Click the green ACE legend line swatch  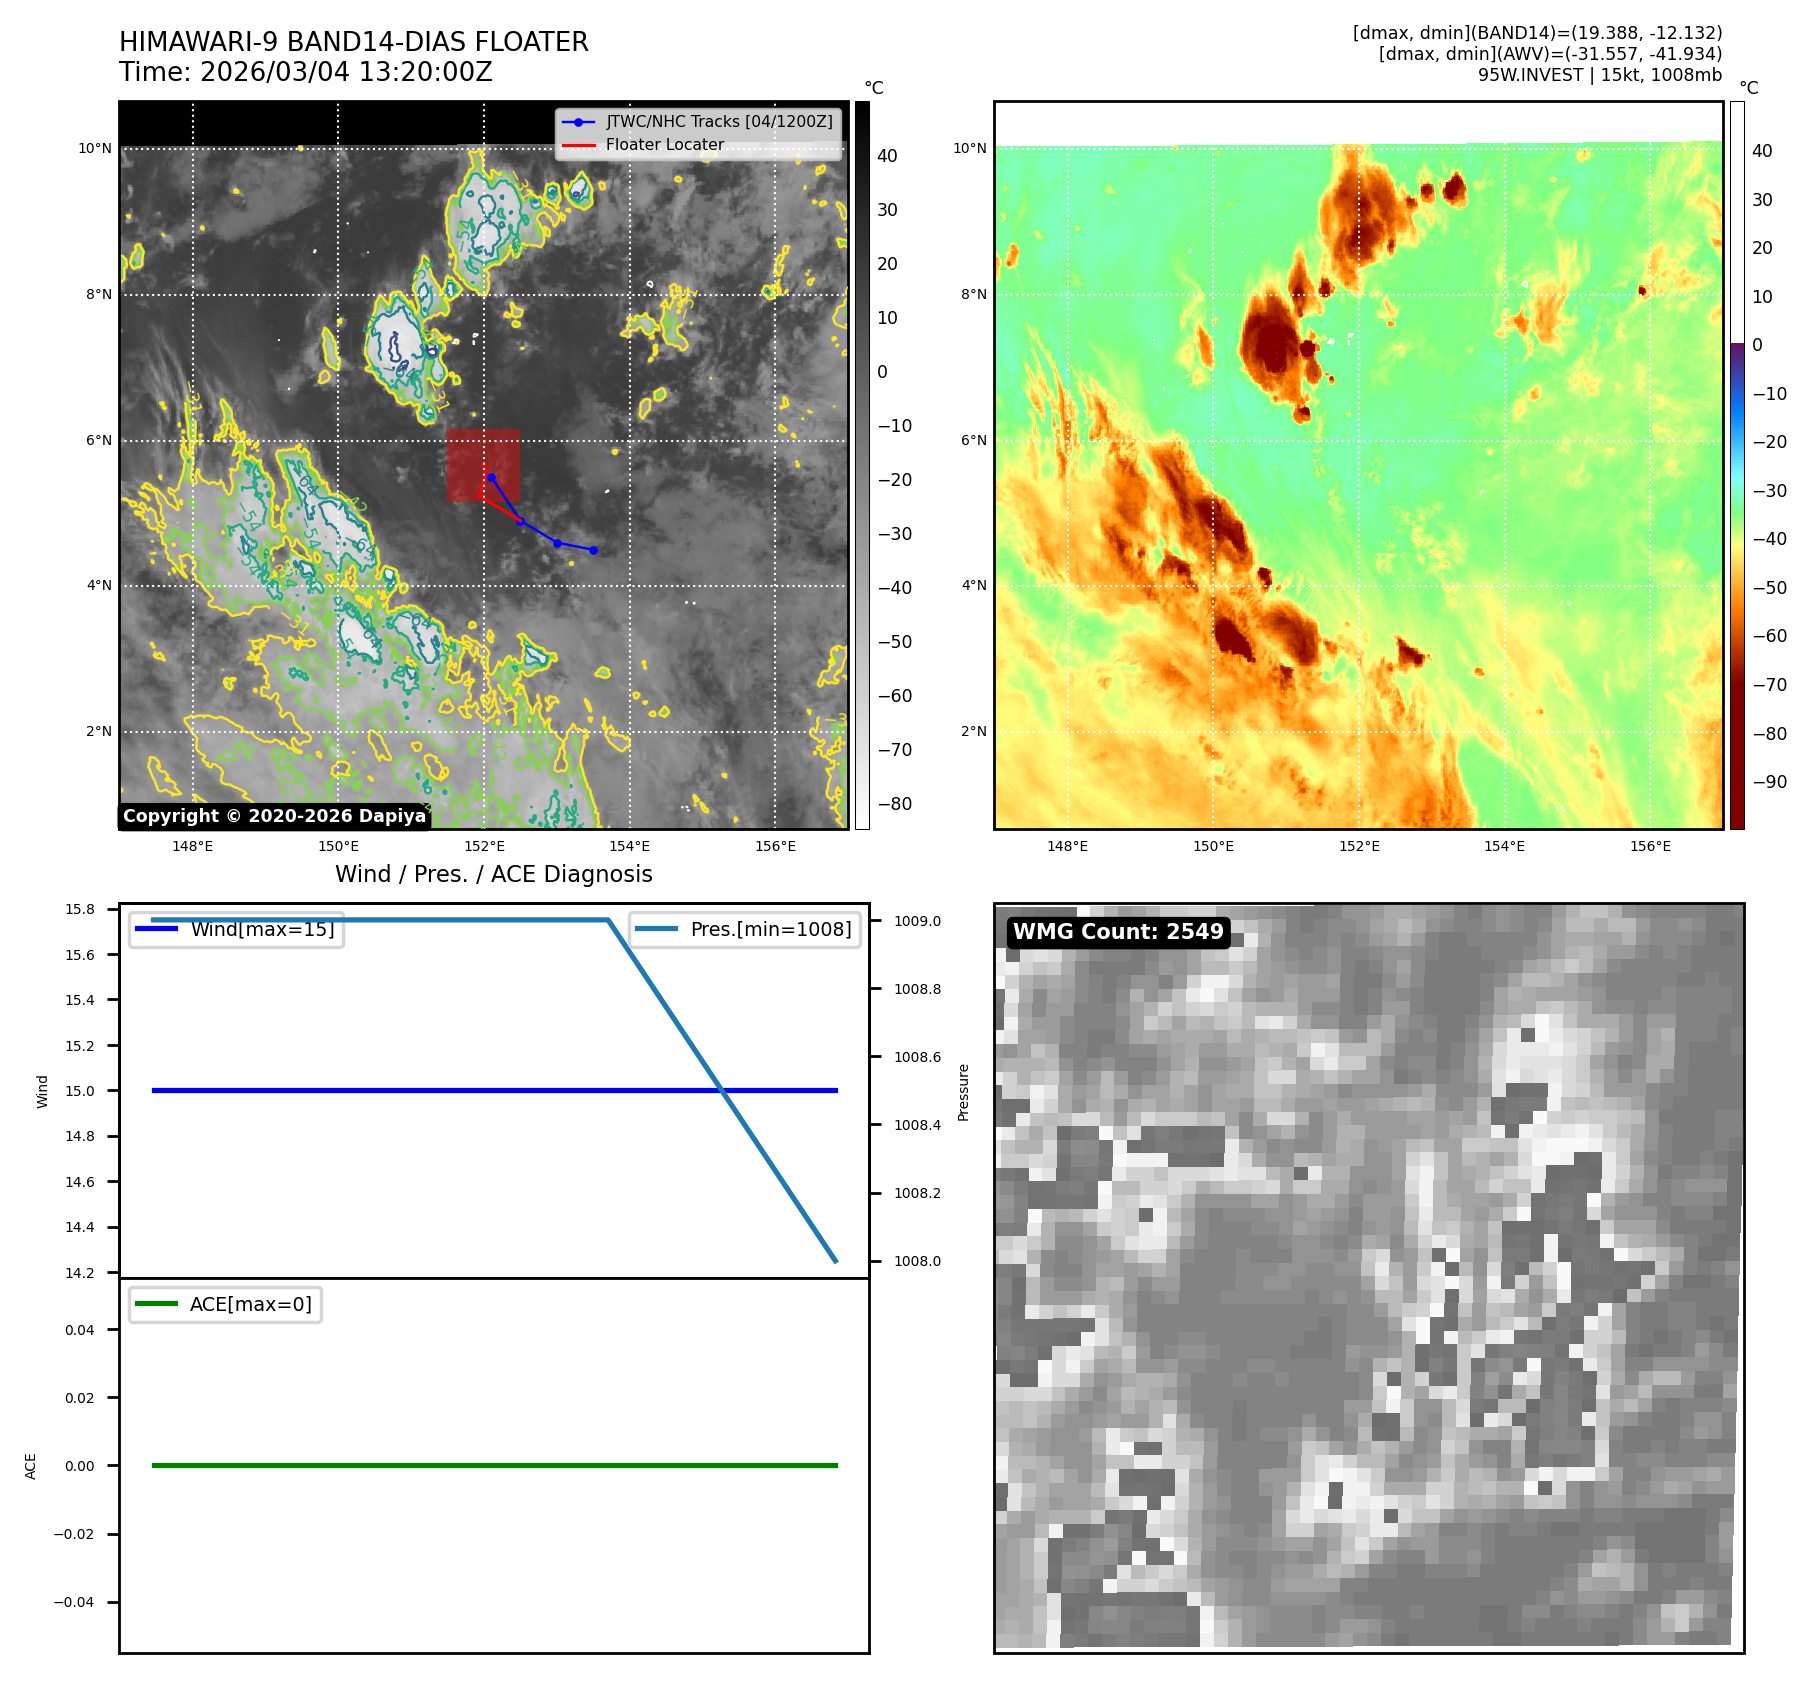pos(156,1304)
